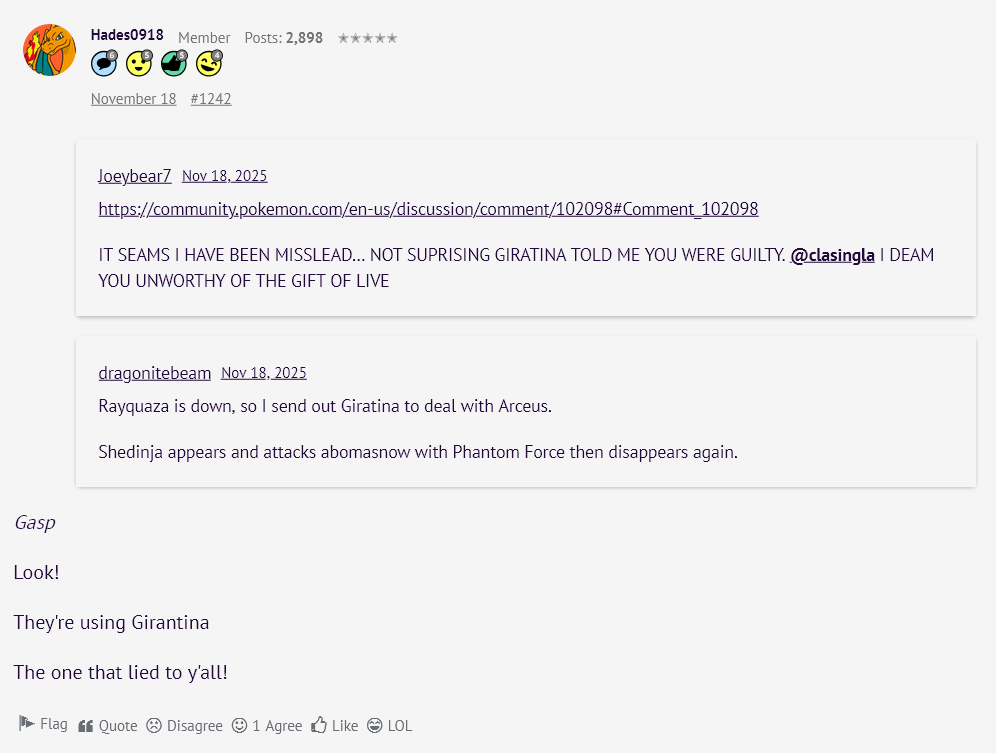Quote this post
This screenshot has width=996, height=753.
108,726
